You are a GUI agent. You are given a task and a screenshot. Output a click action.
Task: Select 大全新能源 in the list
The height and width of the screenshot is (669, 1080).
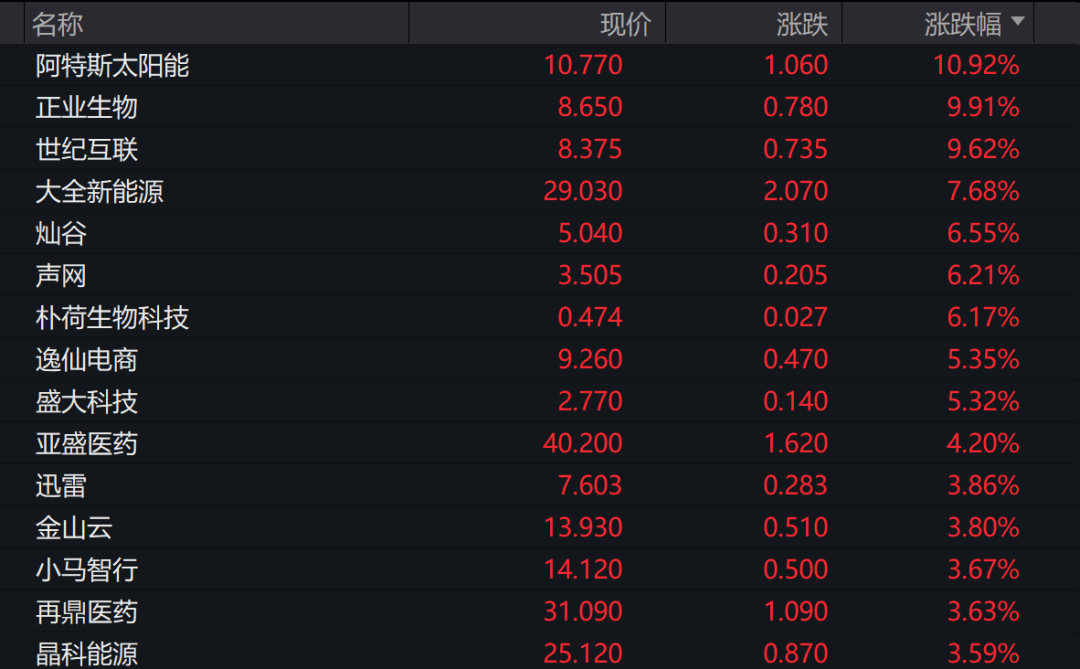(x=100, y=192)
